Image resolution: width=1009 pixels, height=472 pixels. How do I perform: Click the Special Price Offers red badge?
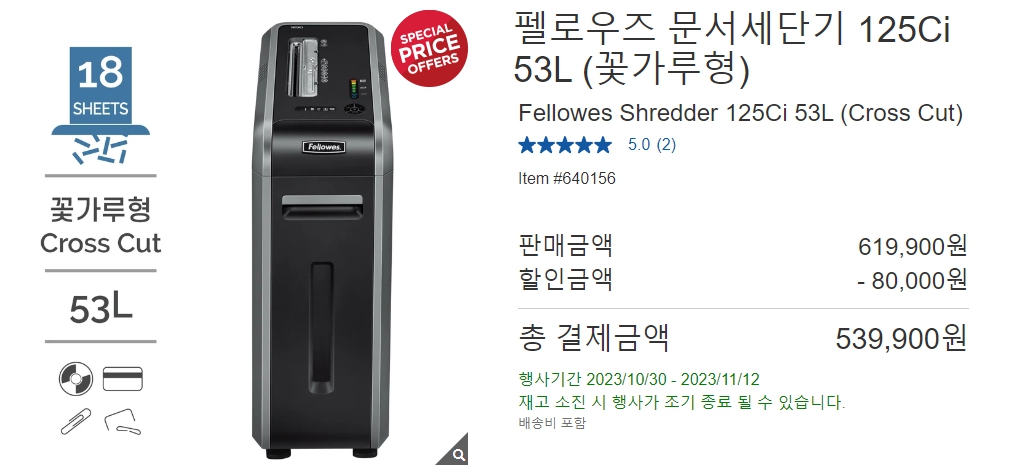coord(429,48)
